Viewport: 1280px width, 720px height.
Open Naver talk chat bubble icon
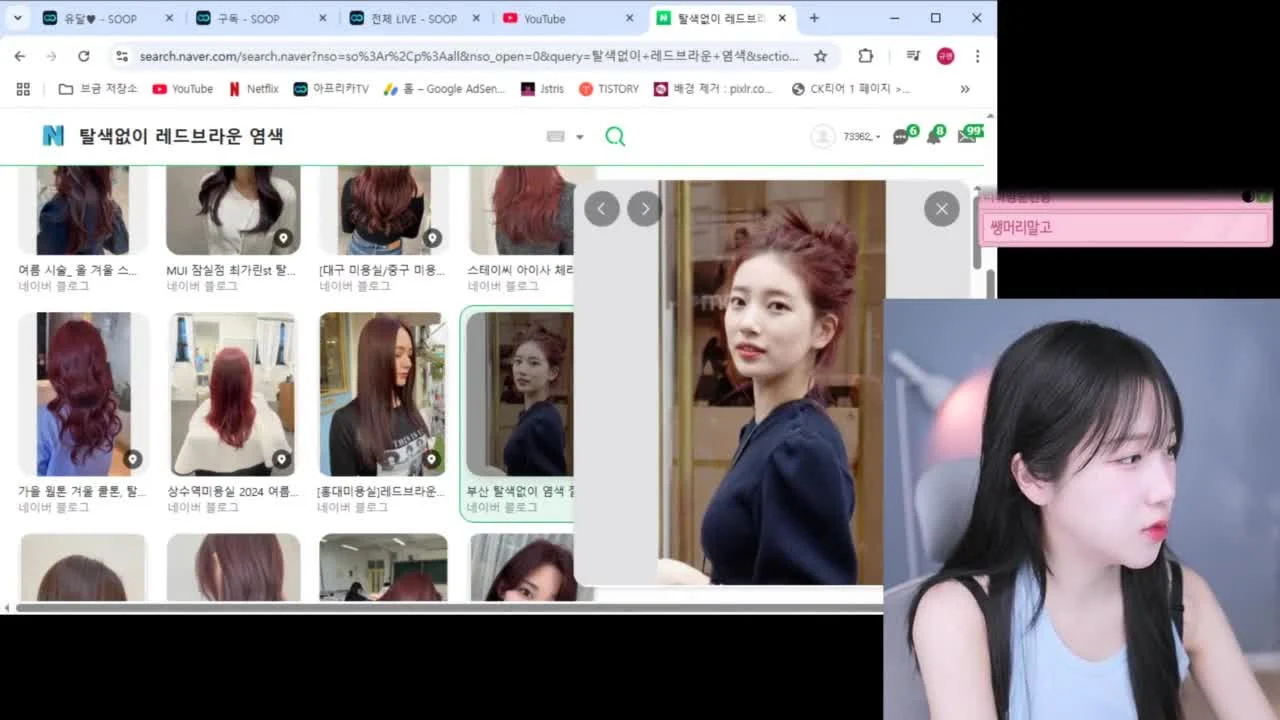point(902,135)
